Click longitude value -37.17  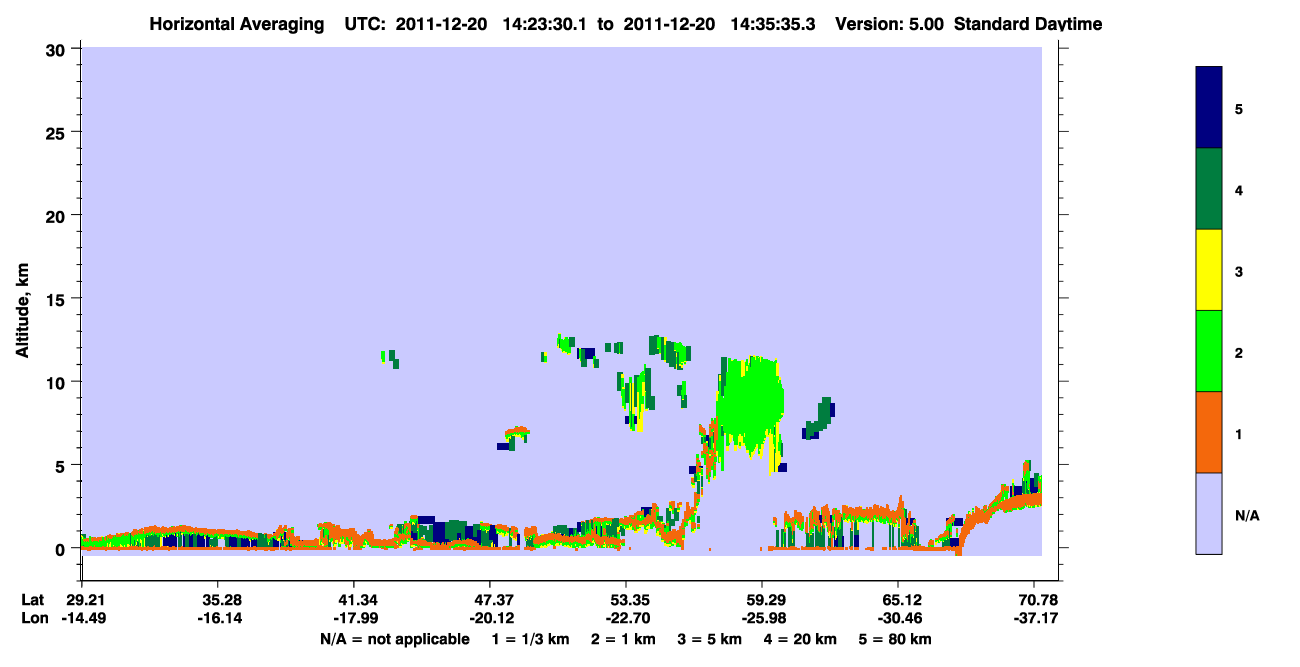pyautogui.click(x=1034, y=619)
